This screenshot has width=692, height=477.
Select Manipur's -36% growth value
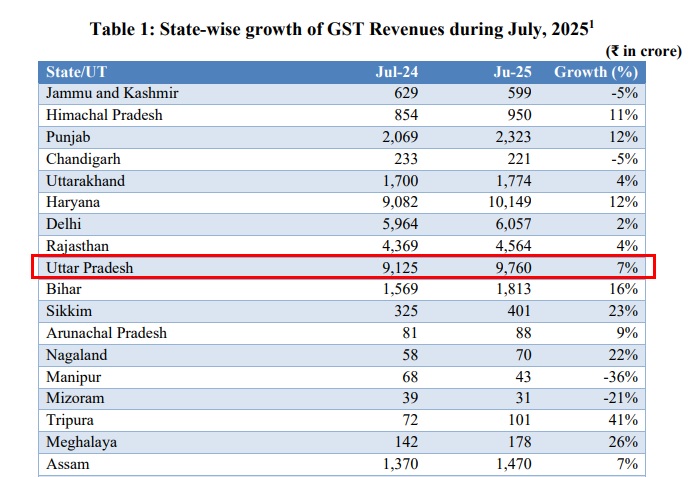(620, 377)
